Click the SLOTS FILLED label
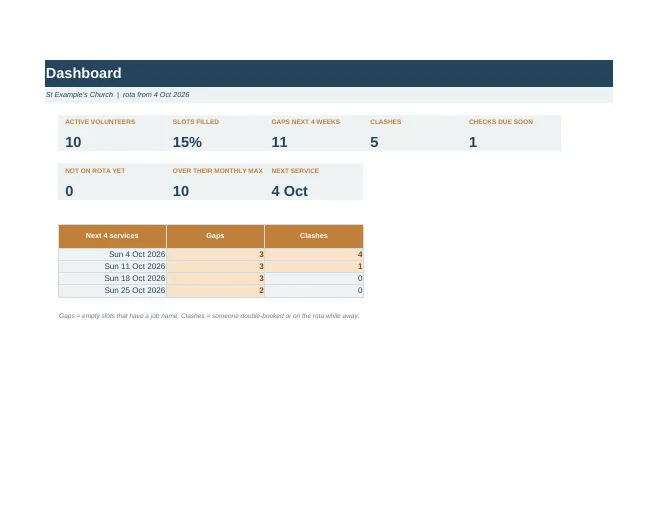 coord(196,122)
